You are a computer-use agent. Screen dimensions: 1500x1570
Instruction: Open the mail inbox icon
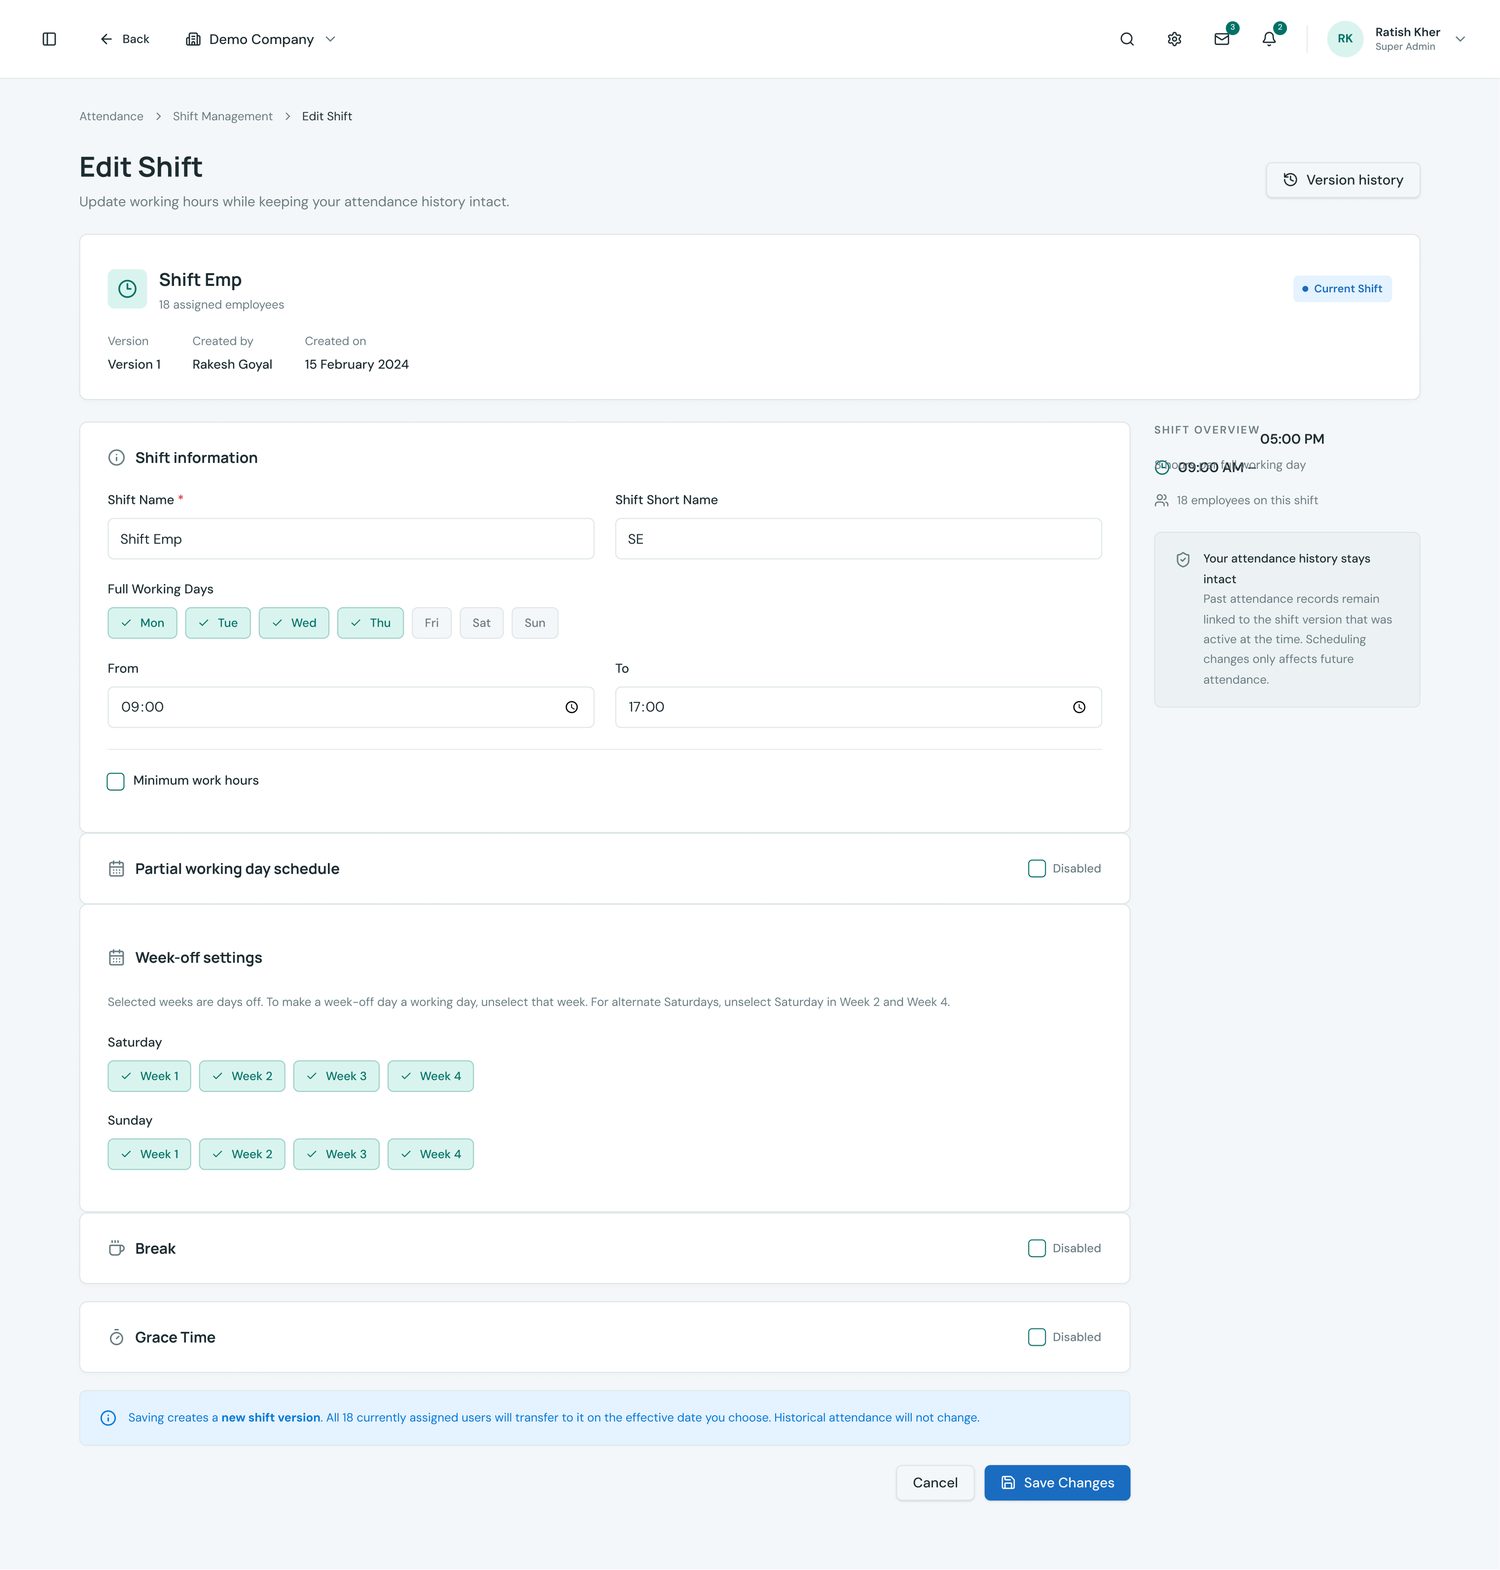pyautogui.click(x=1222, y=39)
